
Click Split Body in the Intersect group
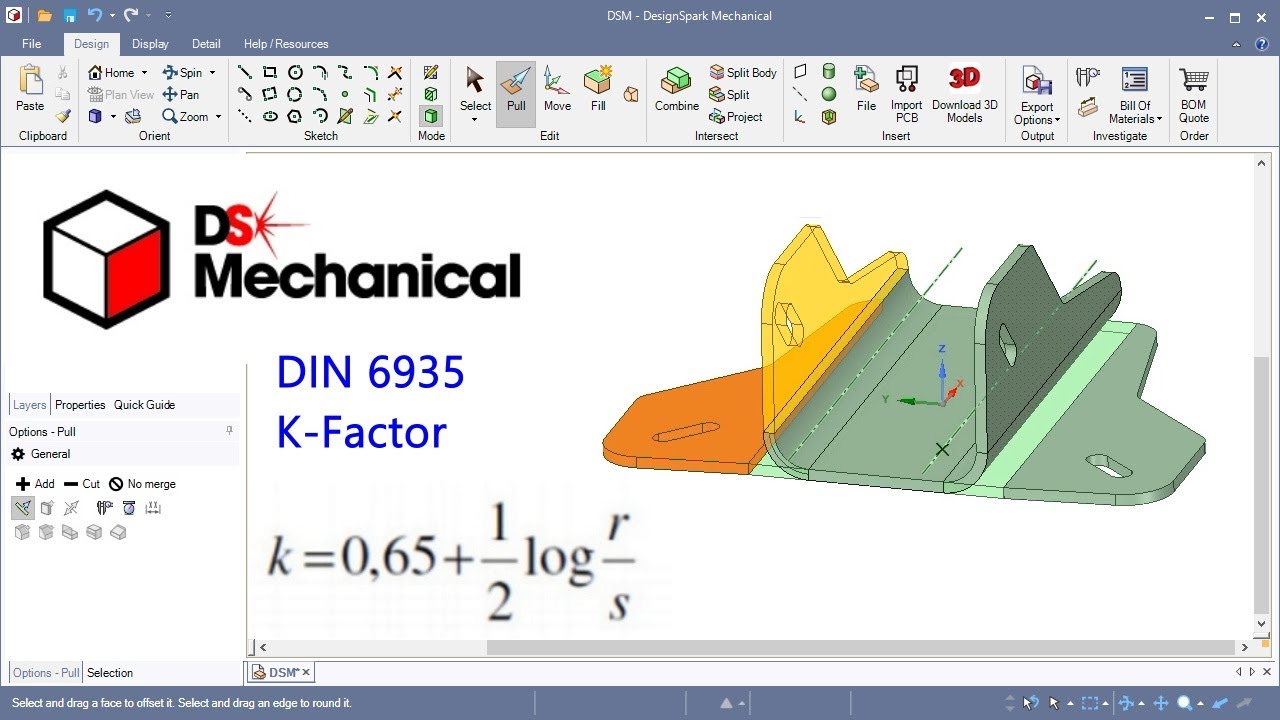[x=743, y=72]
